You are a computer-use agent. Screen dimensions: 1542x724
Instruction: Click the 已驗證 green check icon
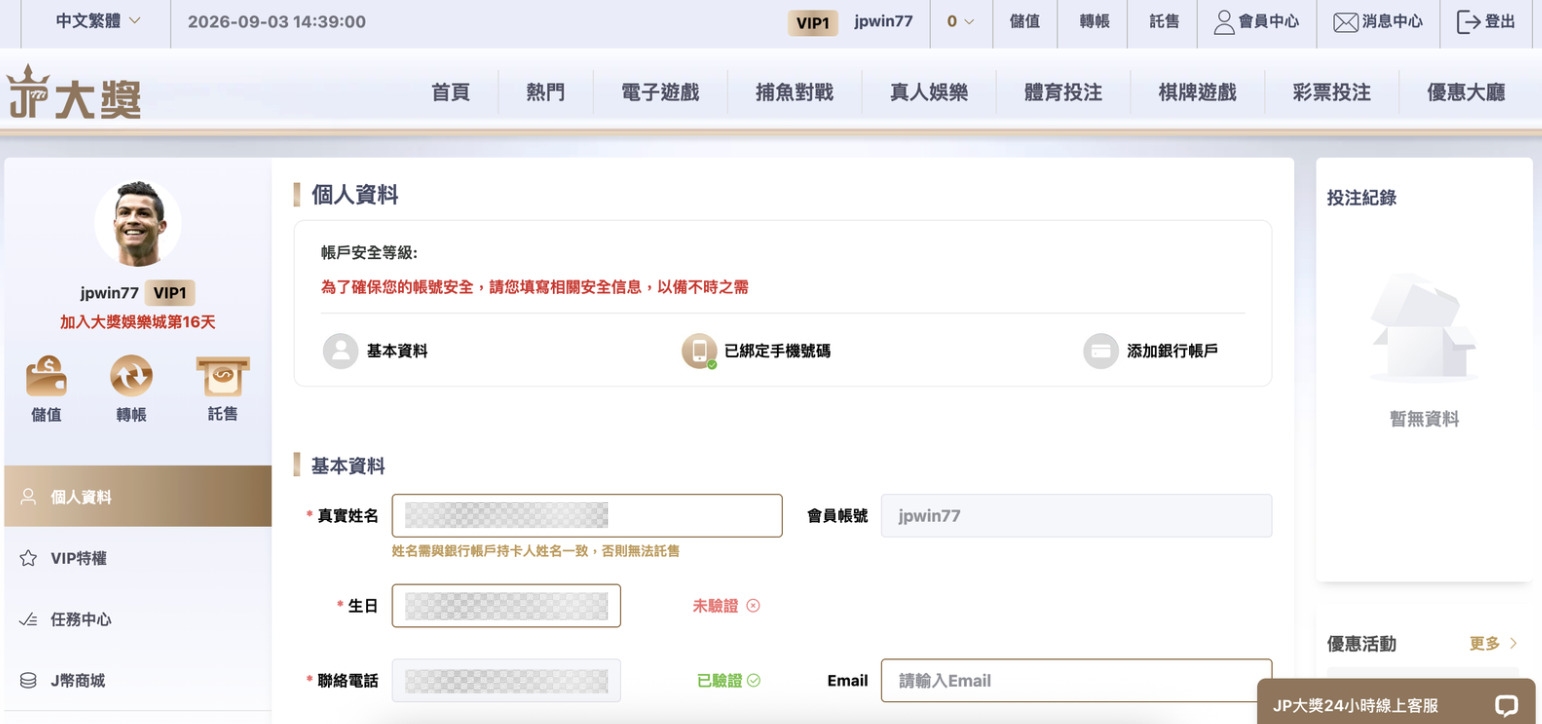[x=754, y=681]
